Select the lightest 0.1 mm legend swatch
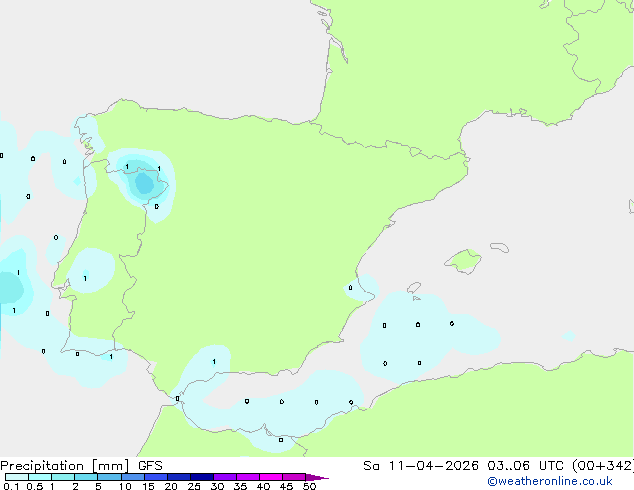 click(17, 477)
